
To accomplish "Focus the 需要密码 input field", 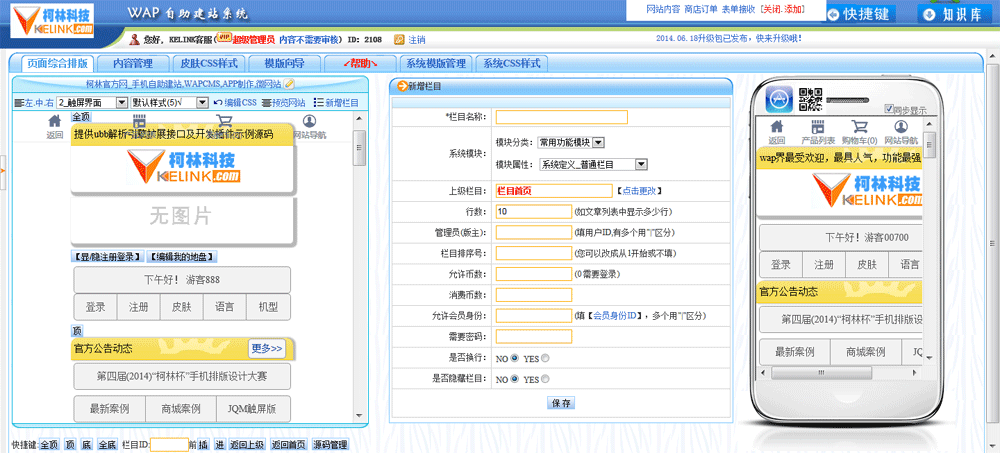I will click(x=534, y=336).
